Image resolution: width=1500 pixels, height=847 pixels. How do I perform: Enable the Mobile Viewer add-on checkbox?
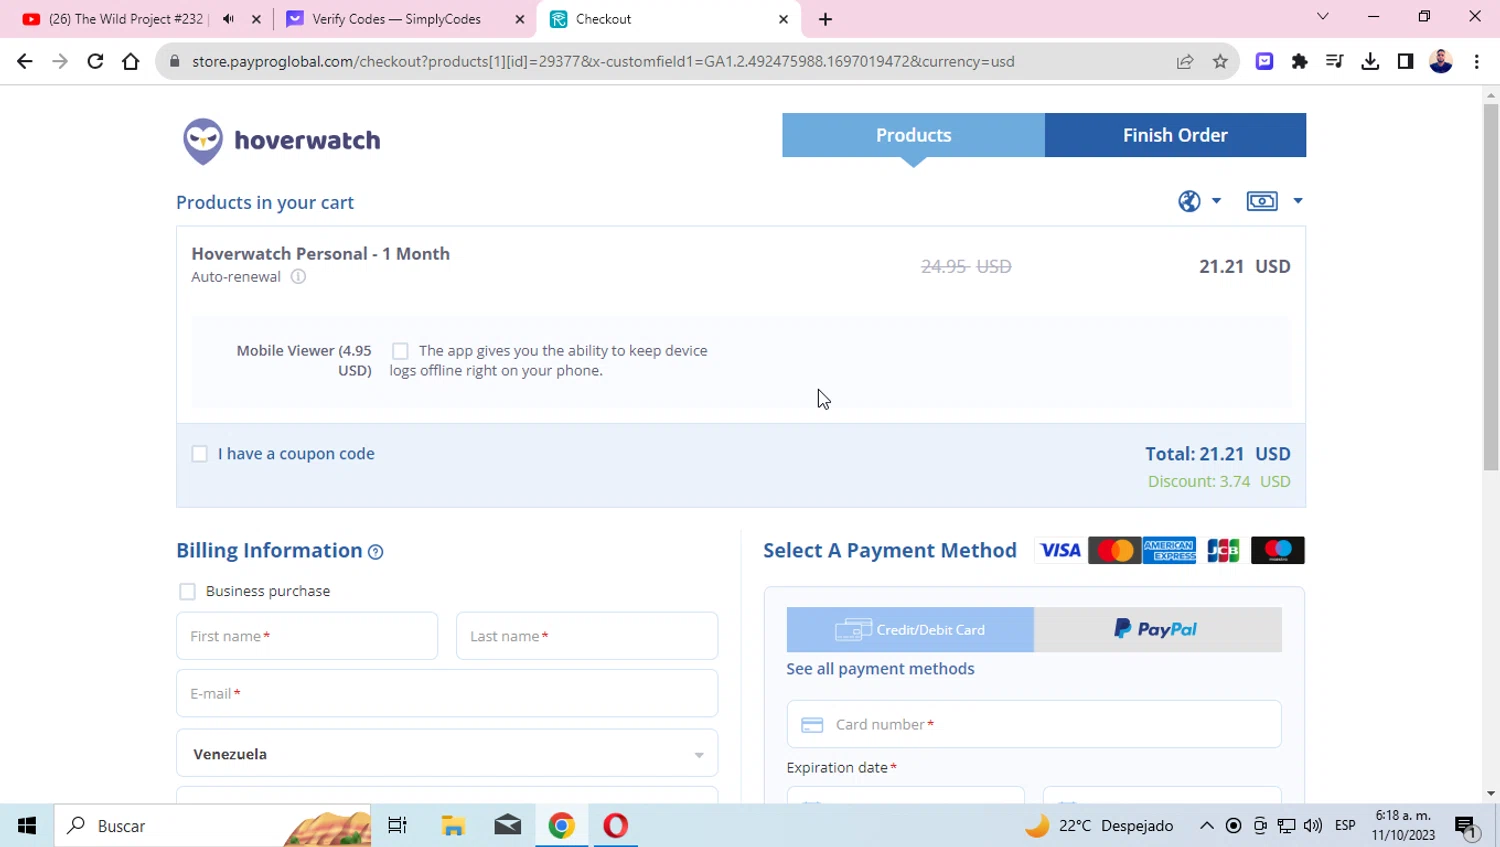click(x=400, y=351)
